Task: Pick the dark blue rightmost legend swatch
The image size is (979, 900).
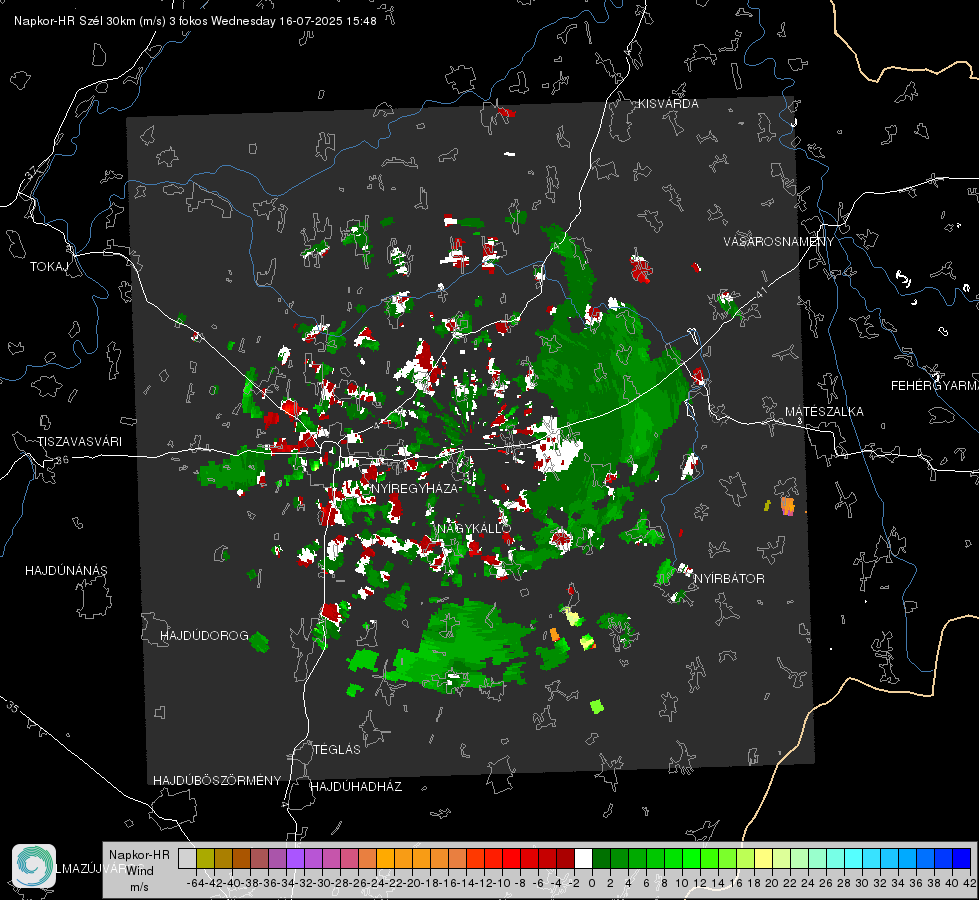Action: [x=962, y=858]
